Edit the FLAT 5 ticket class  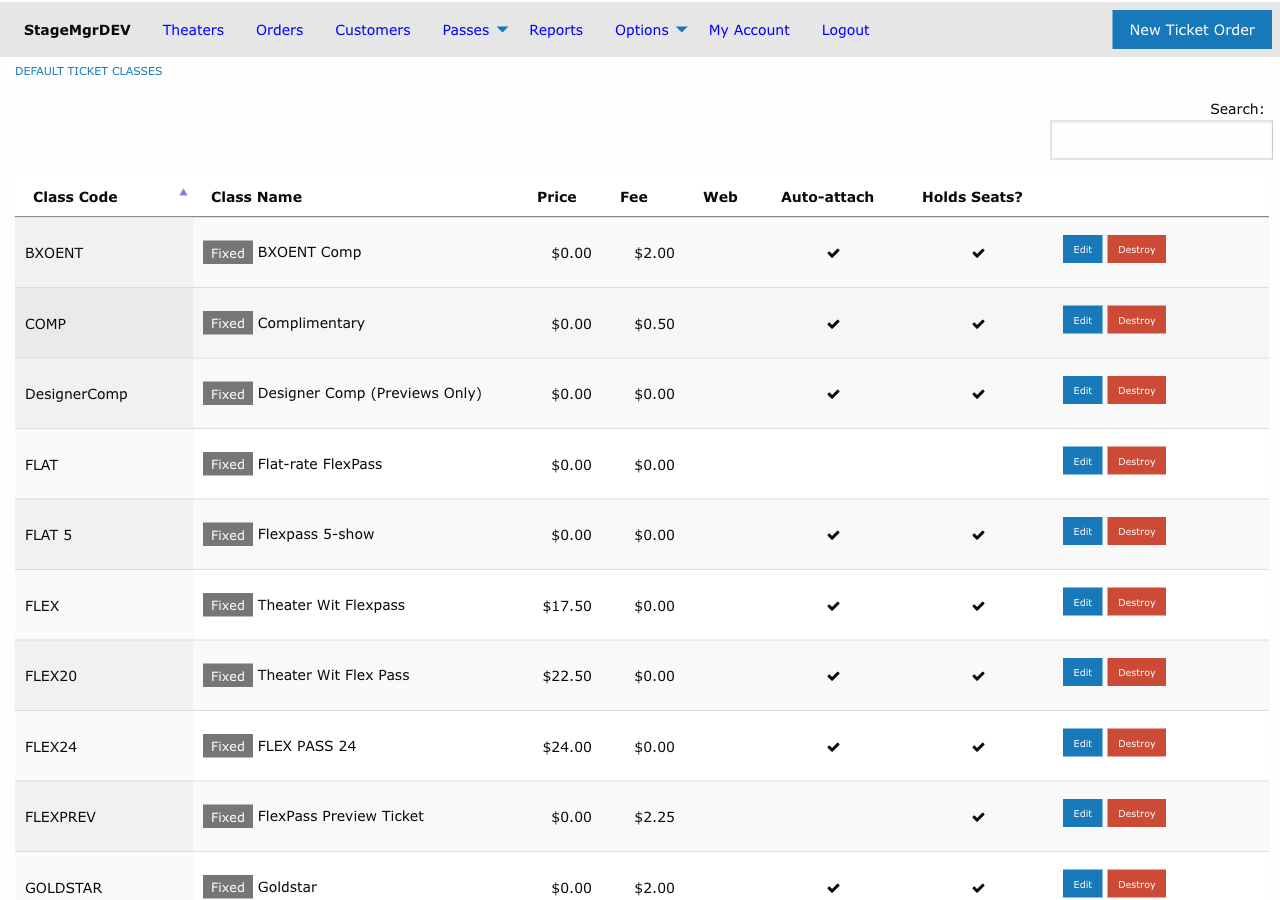(1082, 531)
